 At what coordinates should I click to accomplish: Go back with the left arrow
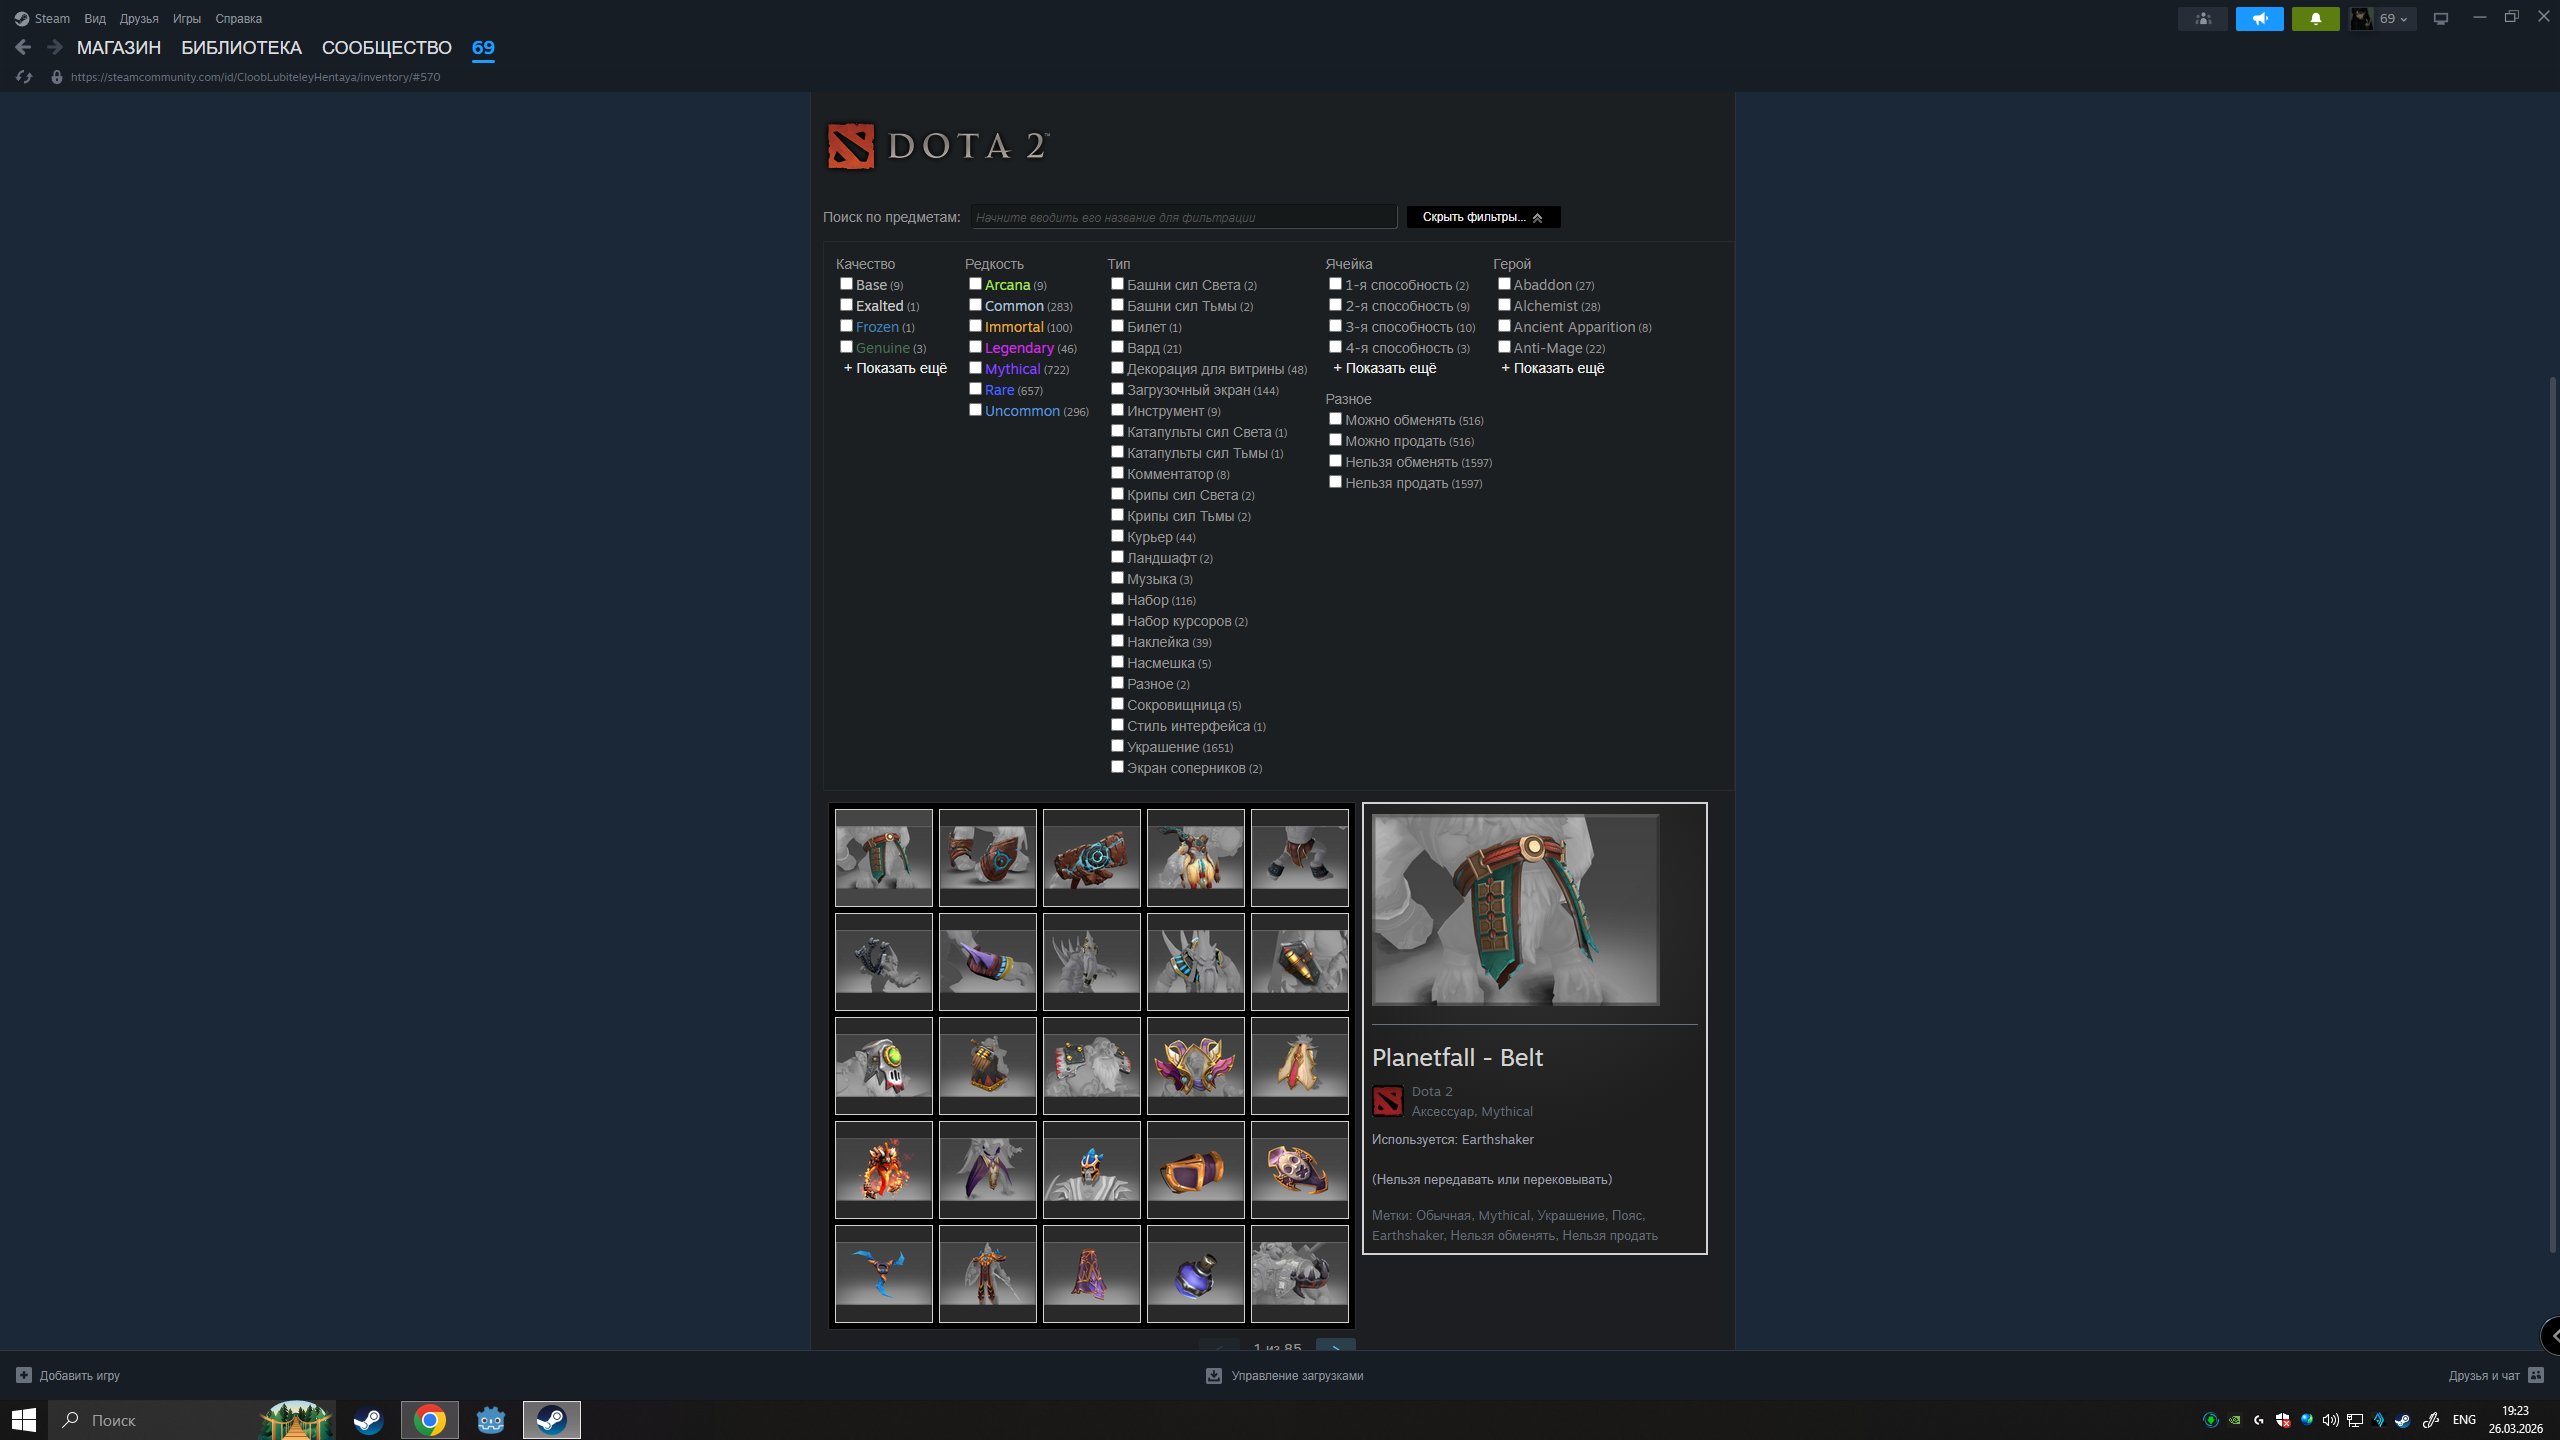[x=23, y=47]
